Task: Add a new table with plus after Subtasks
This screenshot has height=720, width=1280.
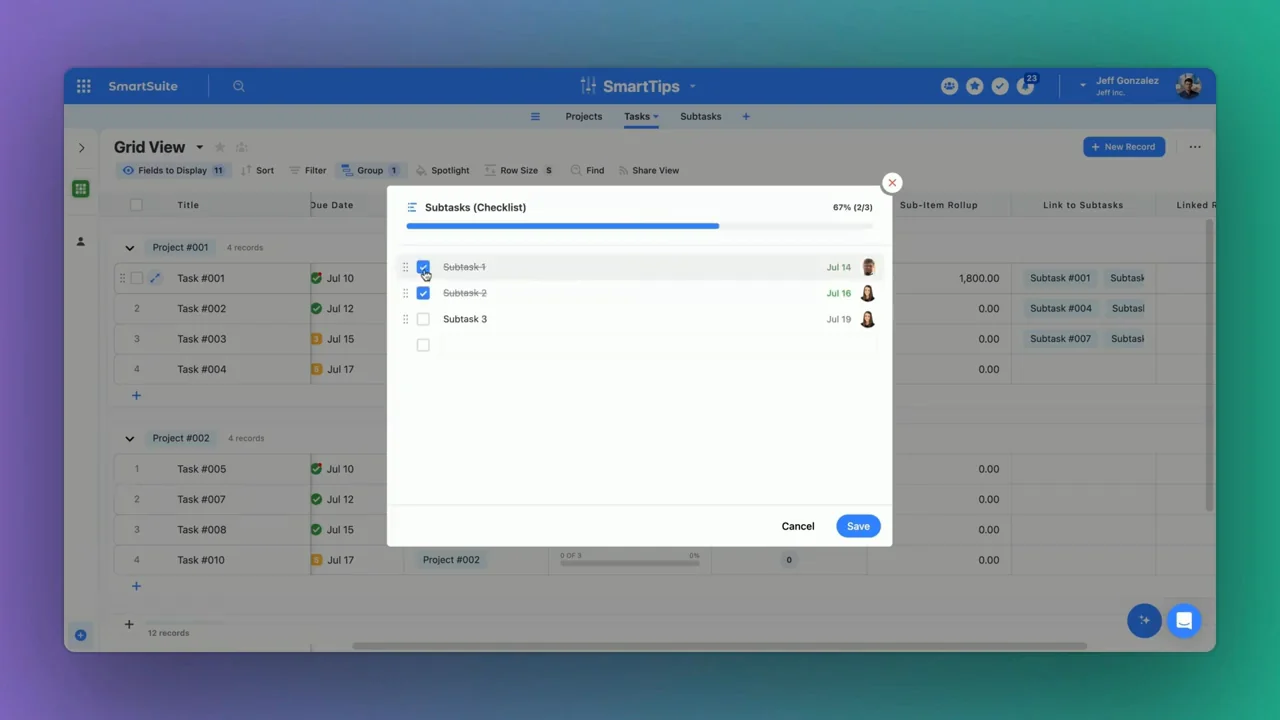Action: 746,116
